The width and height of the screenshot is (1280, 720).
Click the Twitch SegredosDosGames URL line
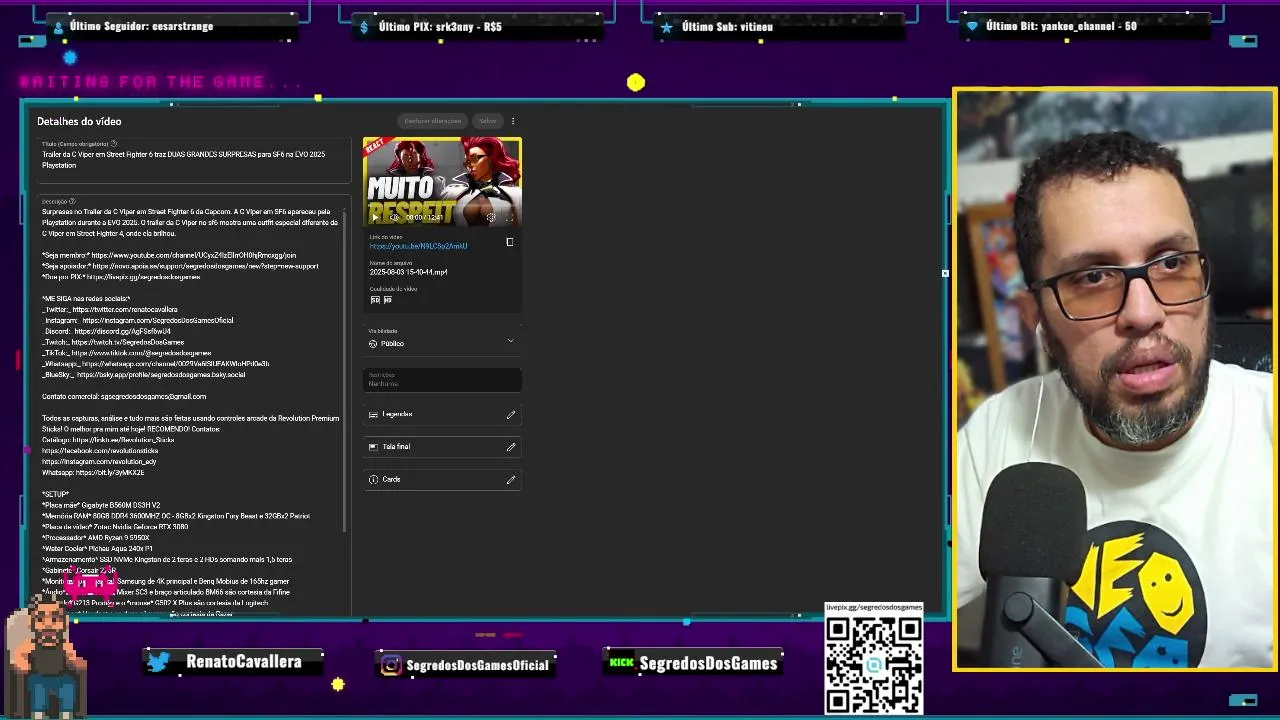113,343
